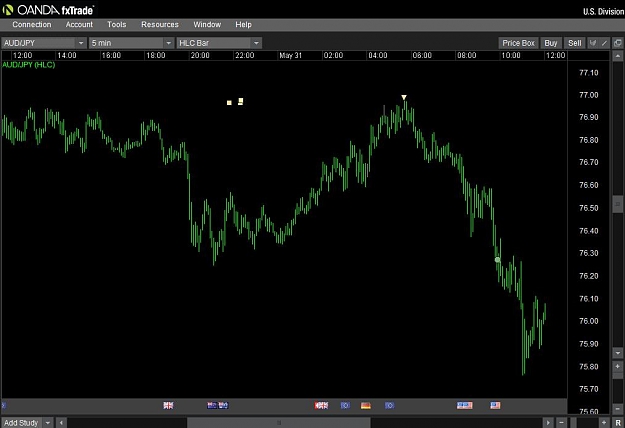Click the Price Box button

[518, 43]
